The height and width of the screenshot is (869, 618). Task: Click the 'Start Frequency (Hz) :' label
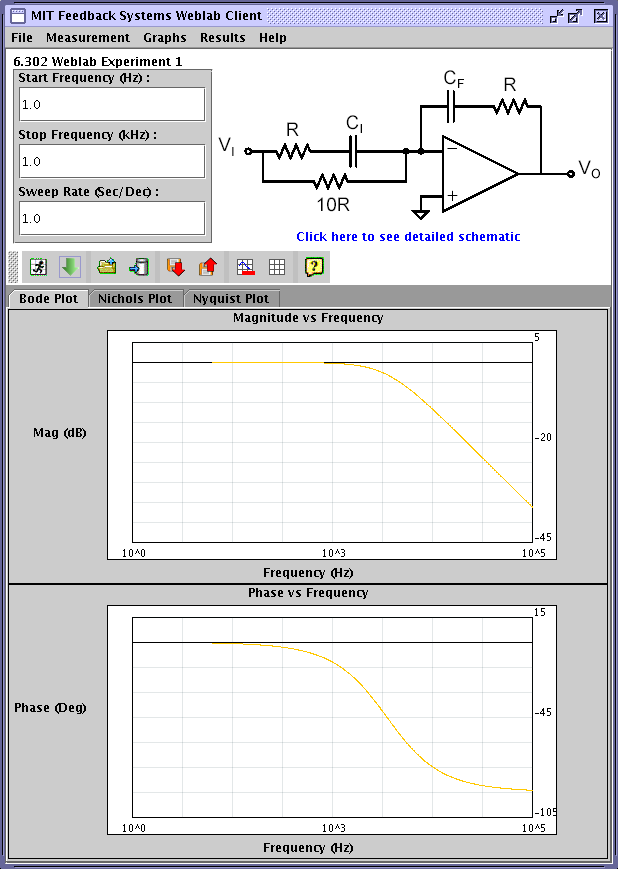(x=84, y=78)
